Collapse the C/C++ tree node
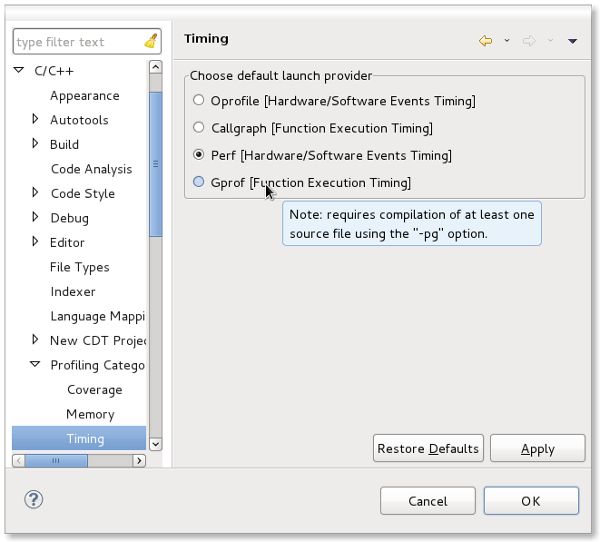The height and width of the screenshot is (542, 600). tap(19, 70)
